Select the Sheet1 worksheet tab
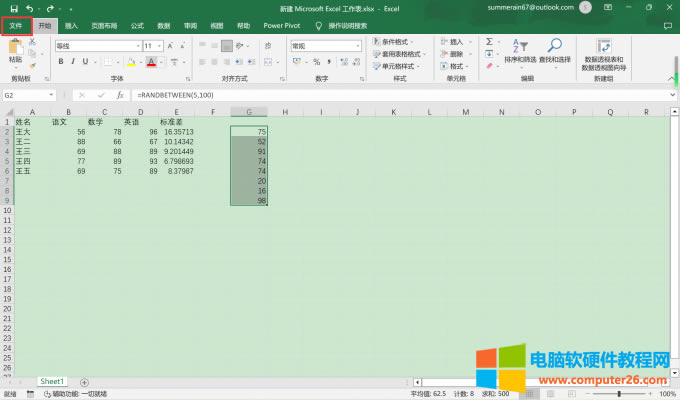Viewport: 680px width, 400px height. (x=52, y=381)
